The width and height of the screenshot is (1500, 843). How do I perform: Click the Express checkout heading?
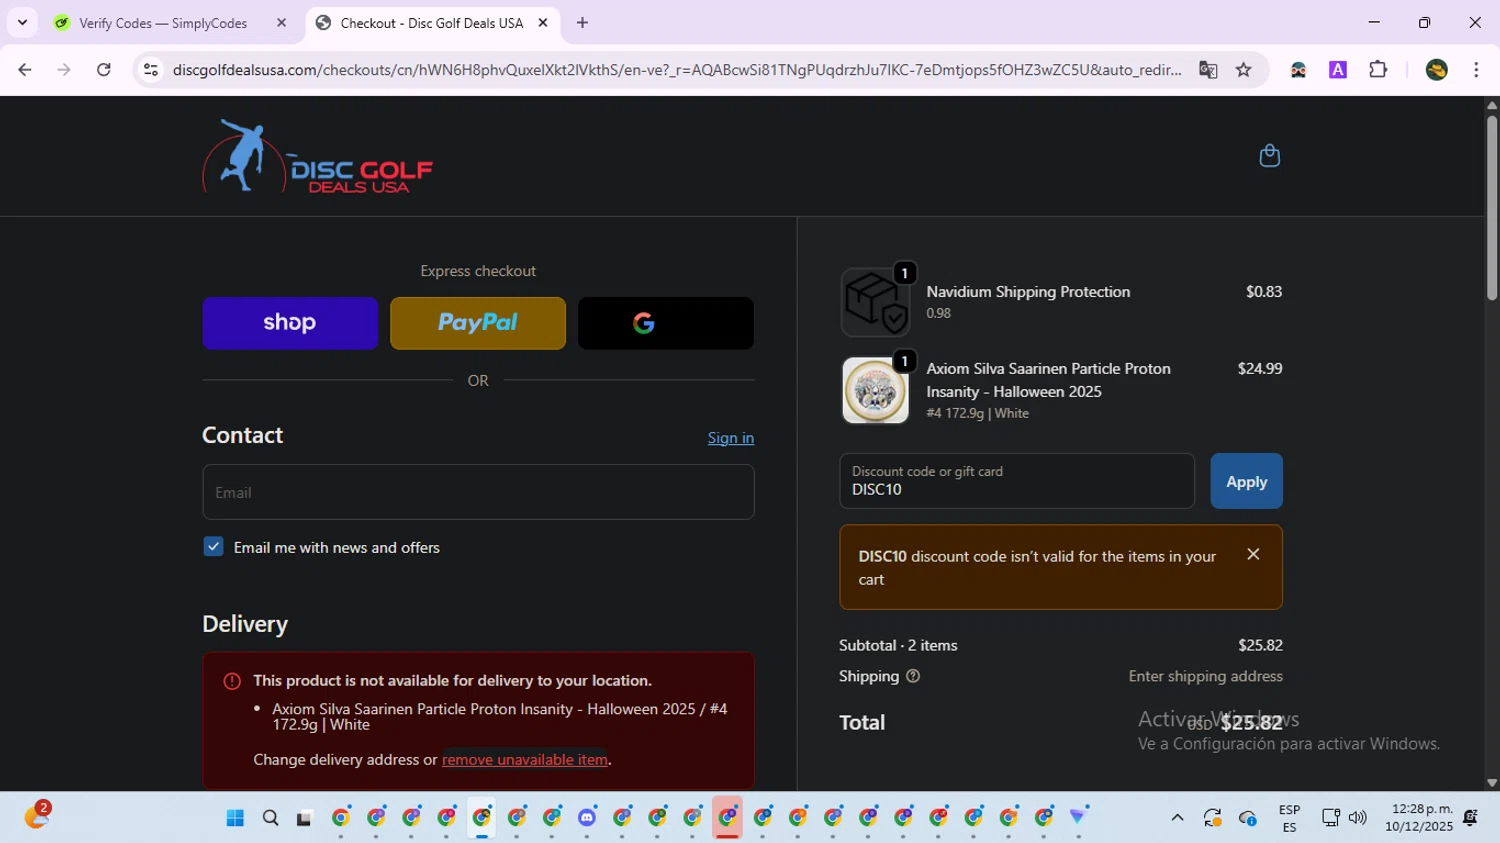click(478, 271)
